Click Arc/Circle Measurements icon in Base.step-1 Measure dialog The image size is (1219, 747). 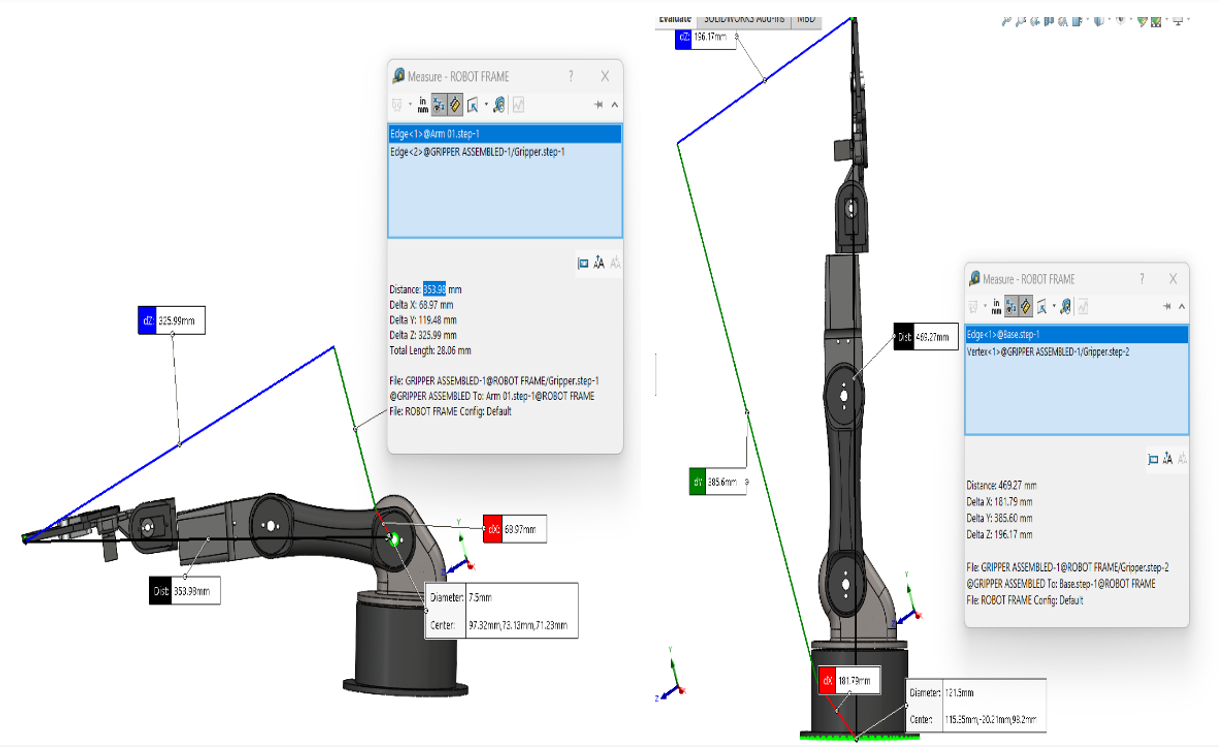[973, 306]
